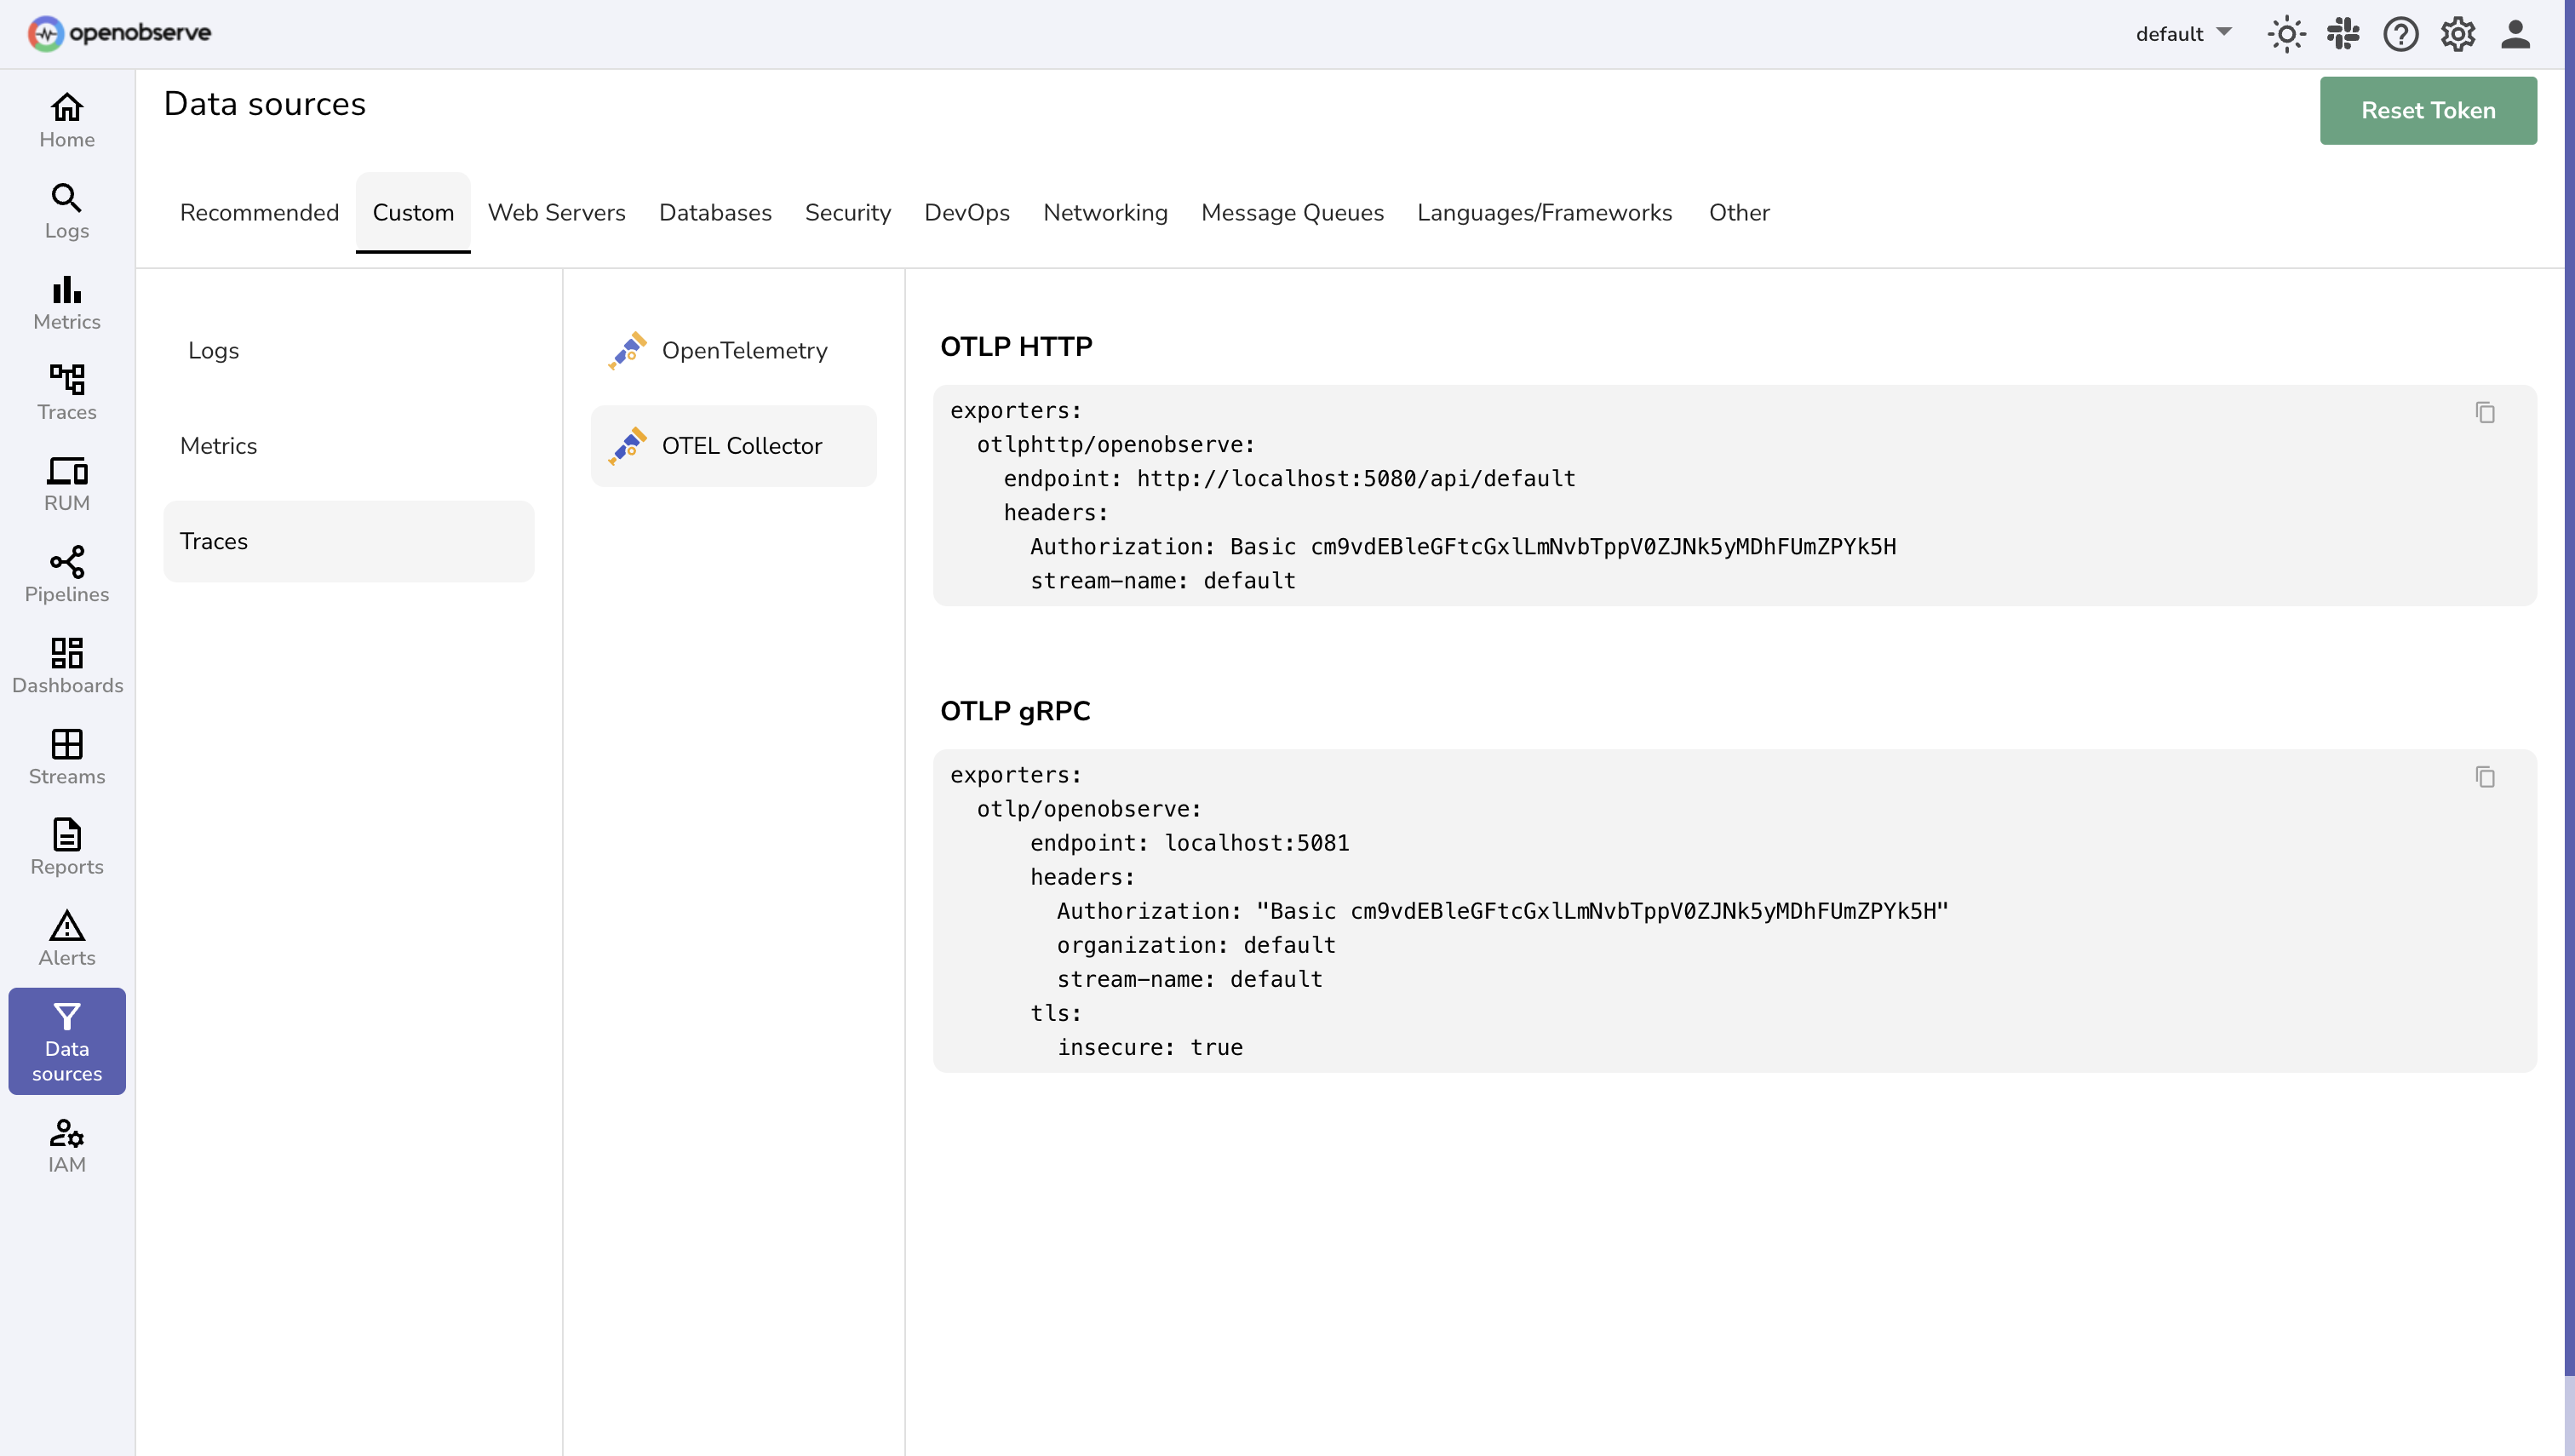Open the Dashboards sidebar icon
The height and width of the screenshot is (1456, 2575).
tap(67, 665)
